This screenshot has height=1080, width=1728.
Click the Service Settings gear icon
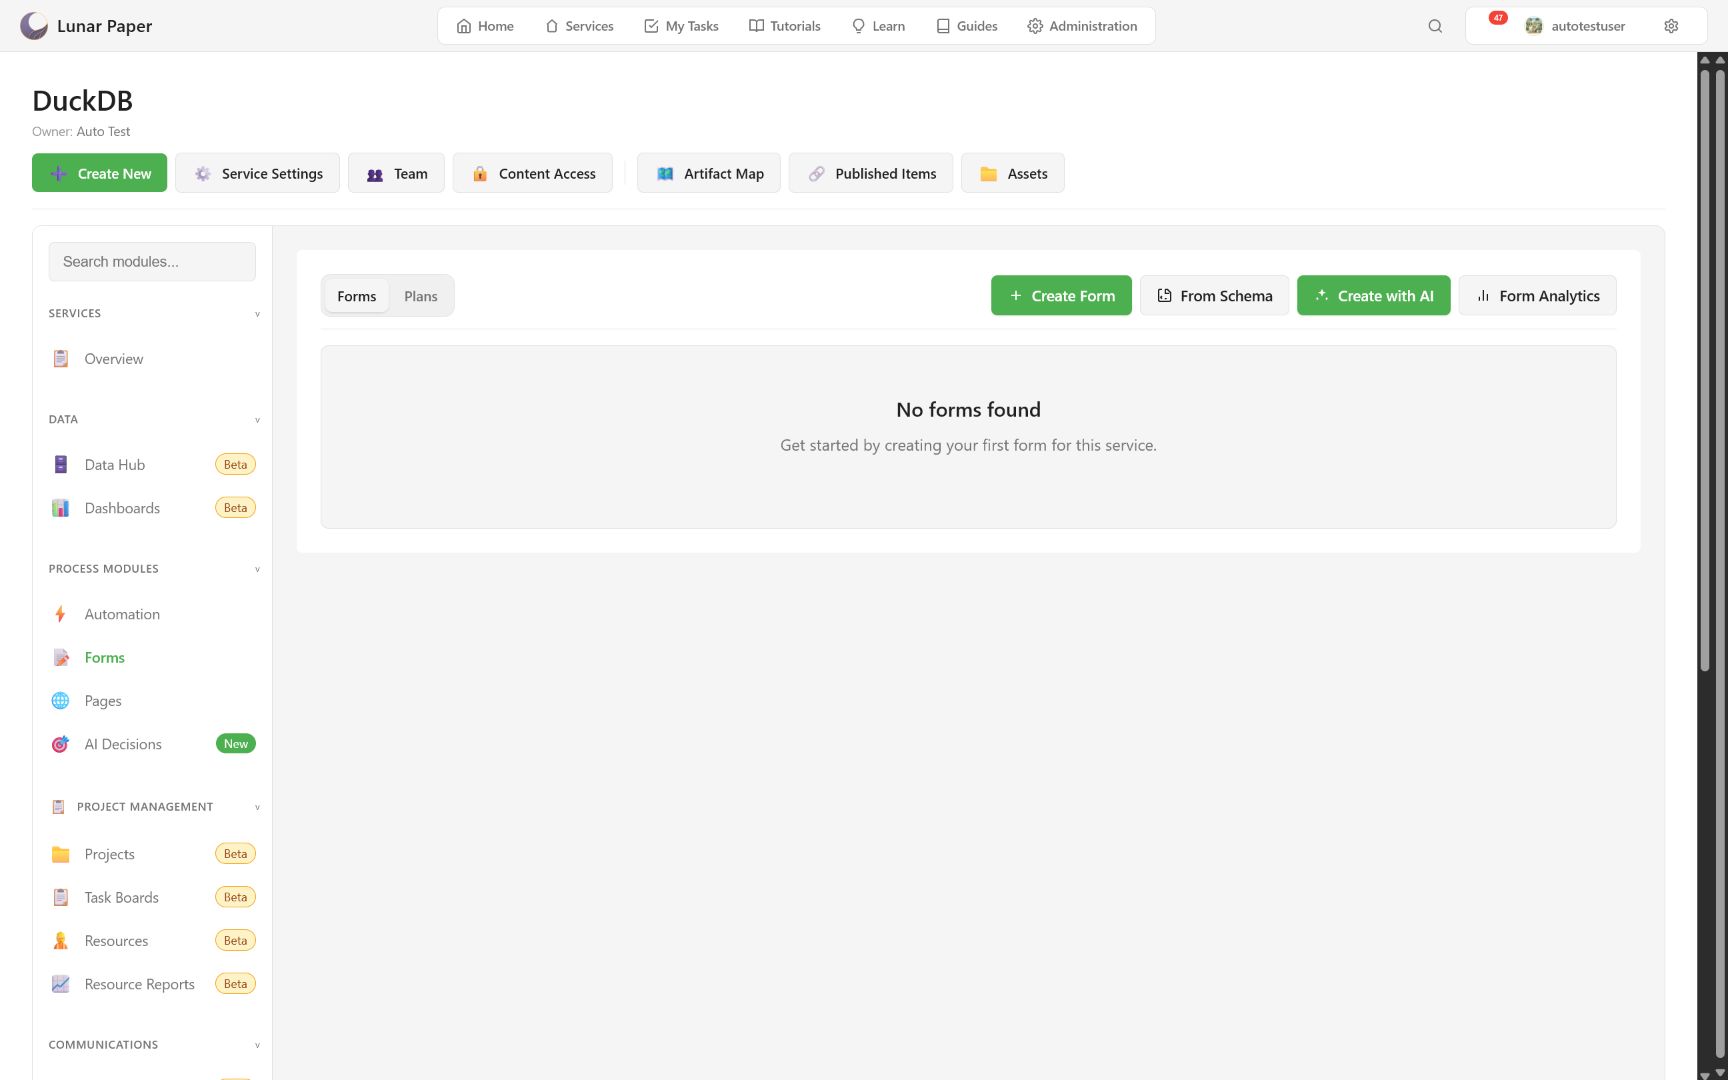point(203,174)
